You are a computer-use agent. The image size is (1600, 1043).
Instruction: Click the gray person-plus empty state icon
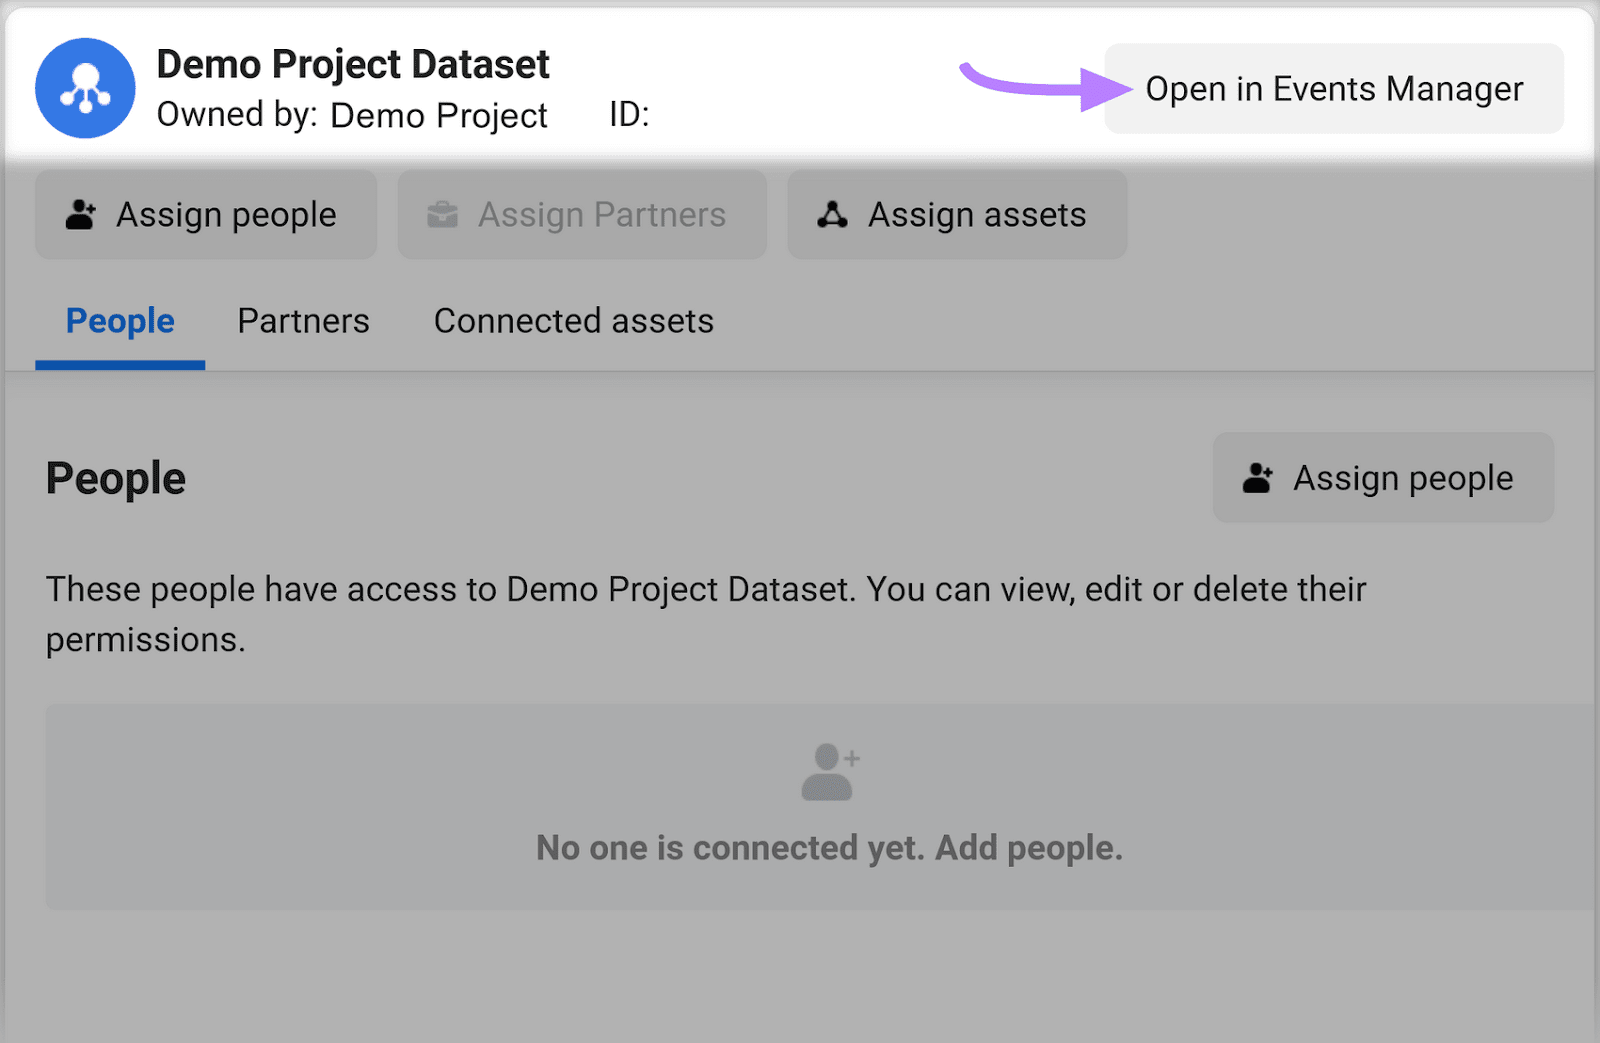827,770
